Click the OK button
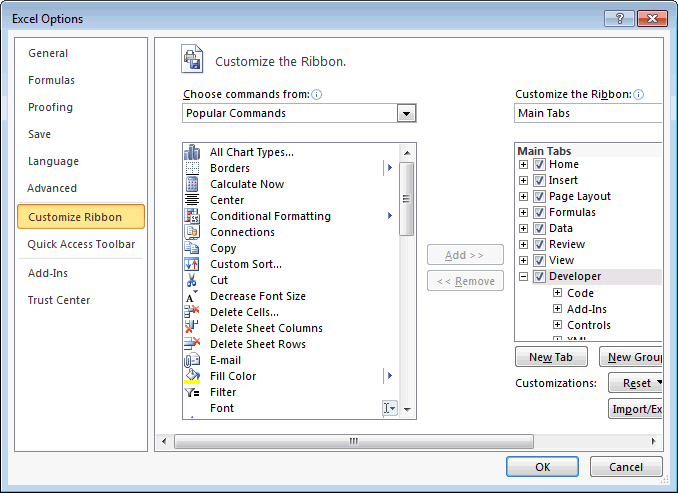The width and height of the screenshot is (678, 493). [542, 467]
